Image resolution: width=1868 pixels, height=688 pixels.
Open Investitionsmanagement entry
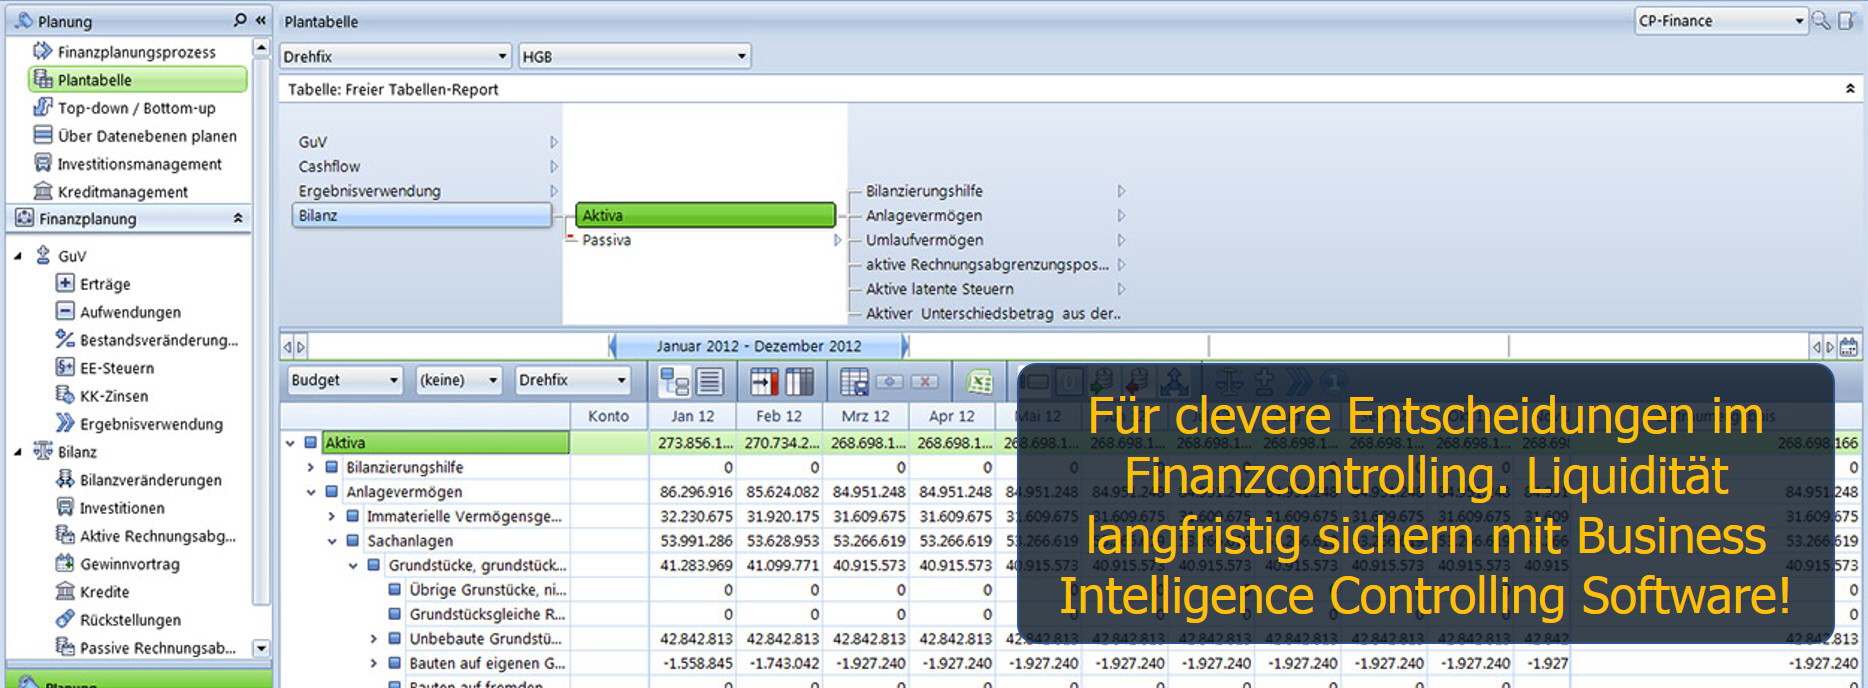128,163
